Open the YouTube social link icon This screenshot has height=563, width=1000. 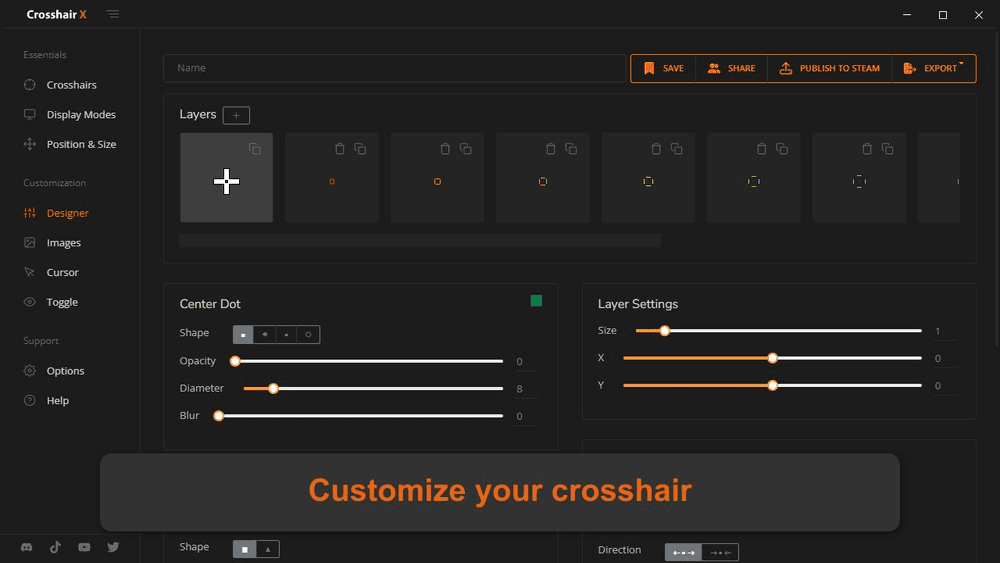click(x=85, y=547)
